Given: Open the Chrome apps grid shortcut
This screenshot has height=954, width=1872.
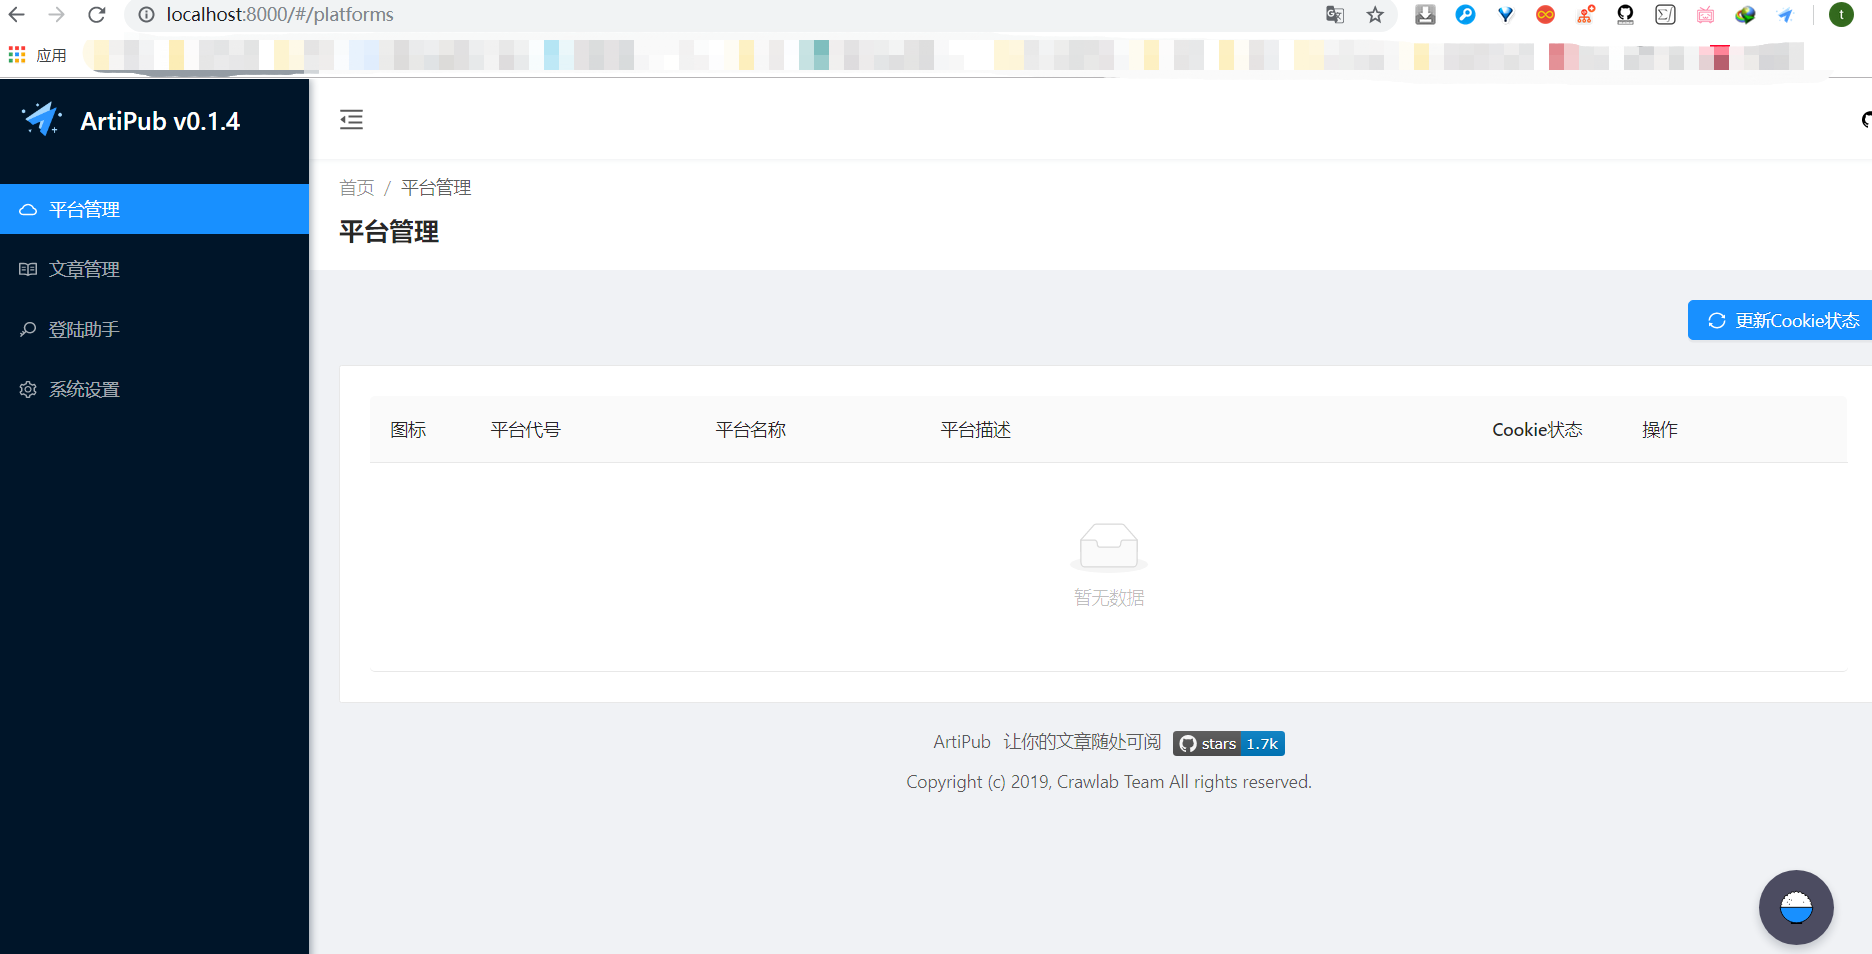Looking at the screenshot, I should 17,55.
